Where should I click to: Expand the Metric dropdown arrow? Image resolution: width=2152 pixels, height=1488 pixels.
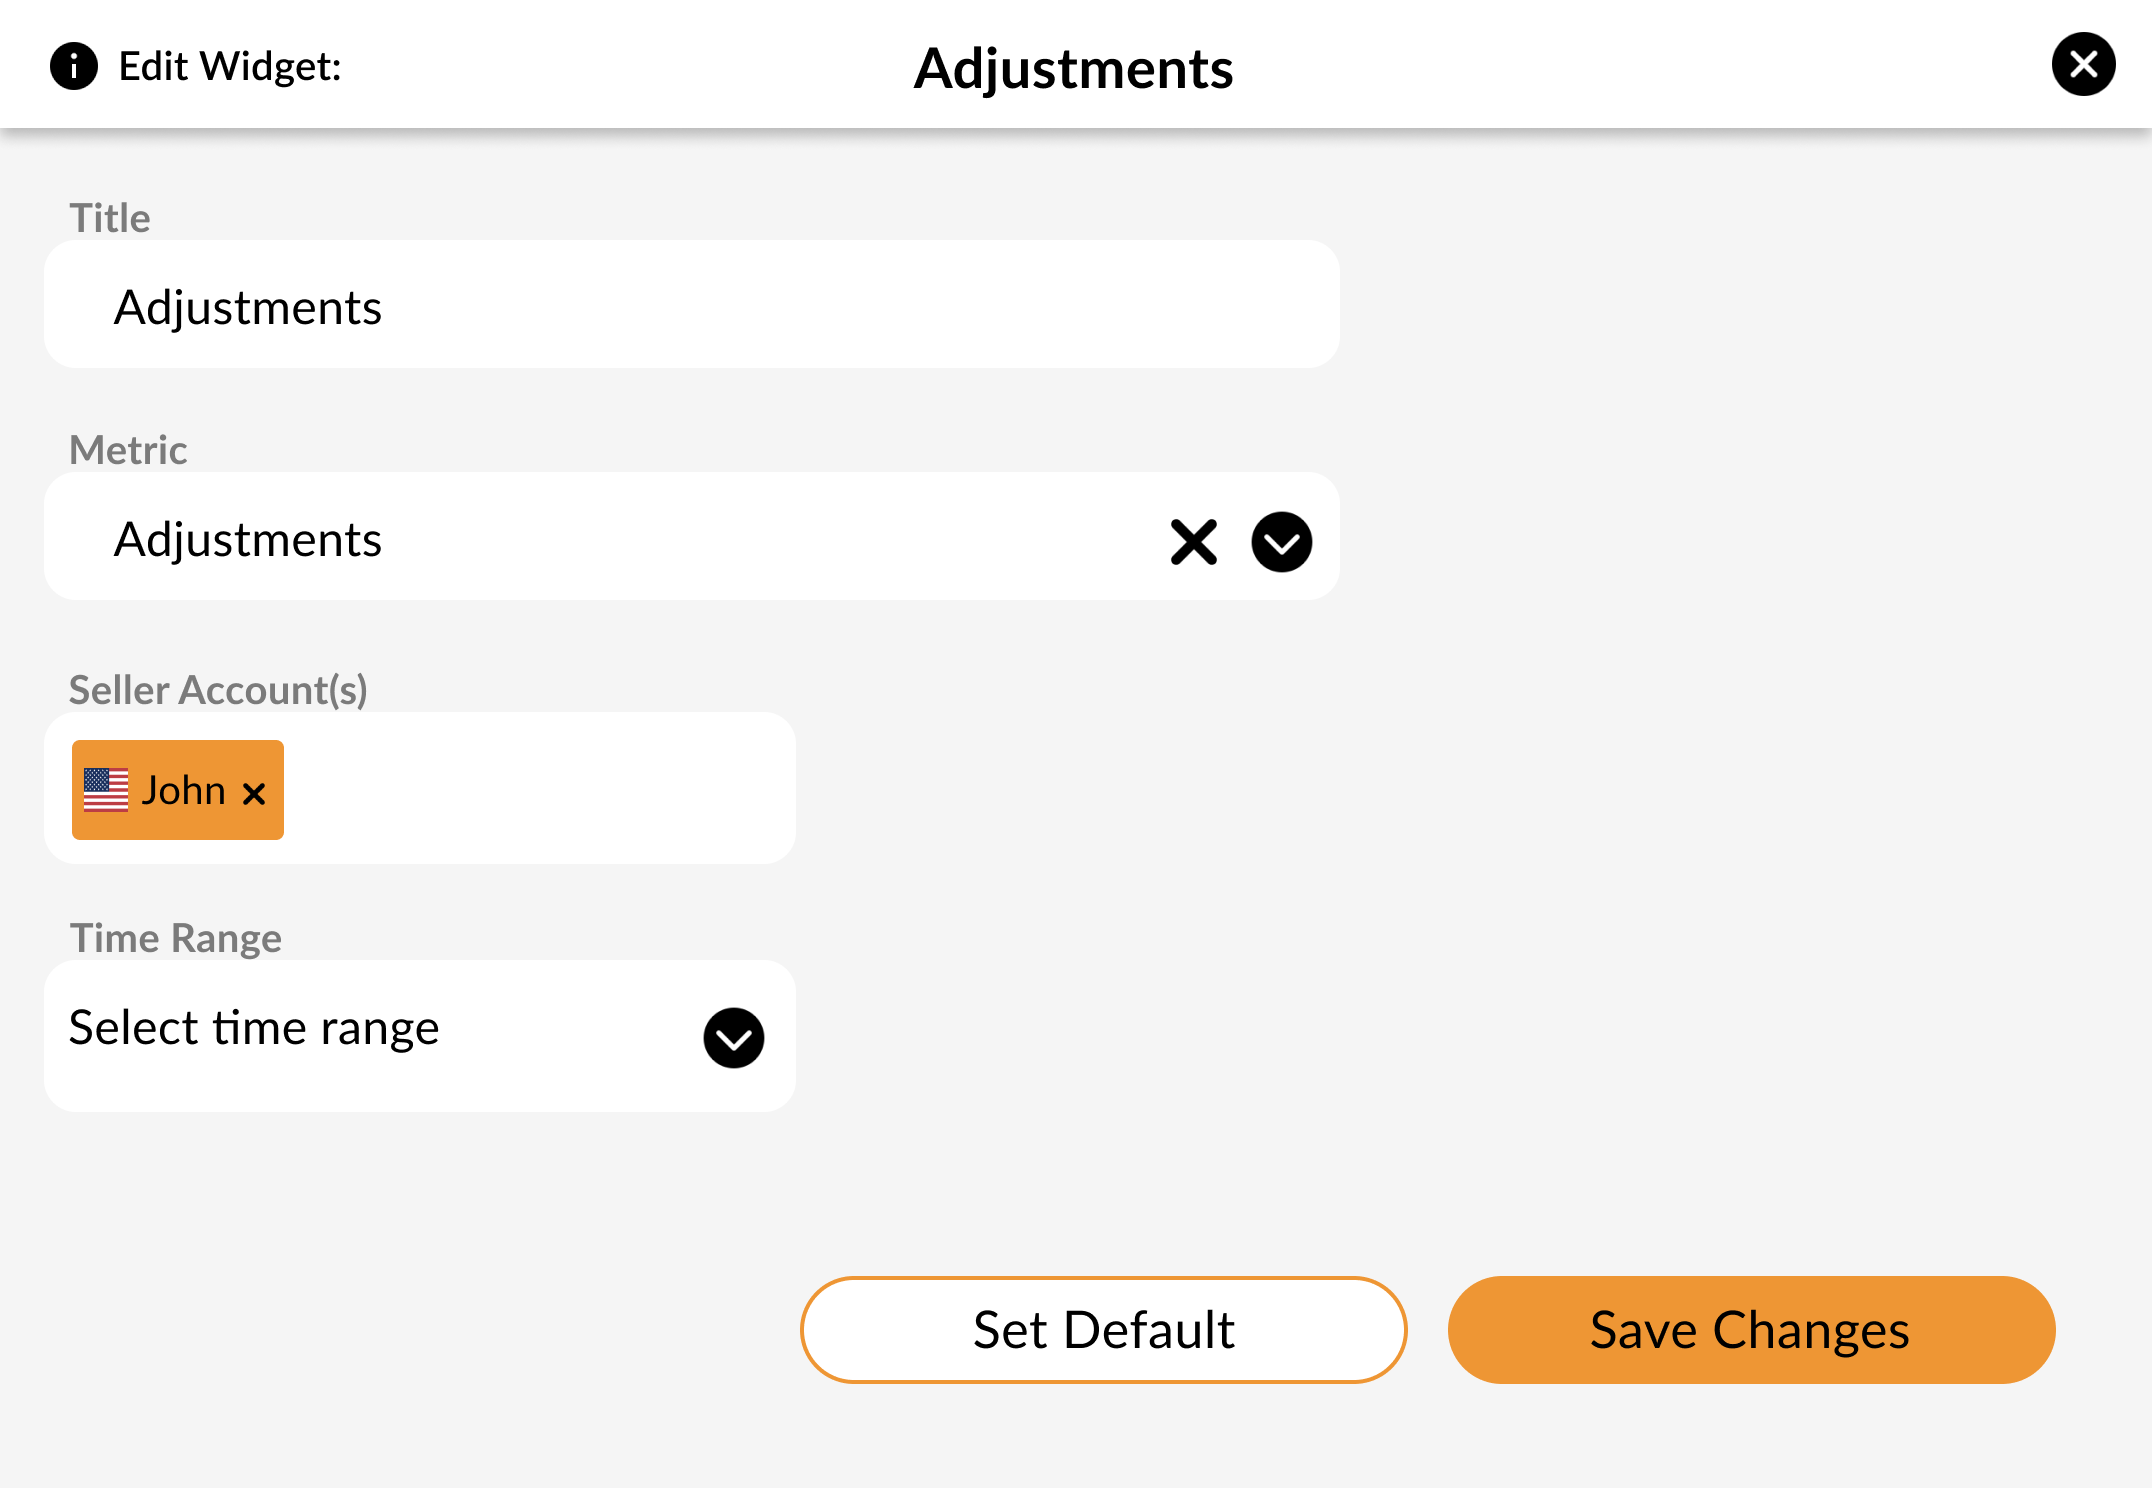(x=1282, y=542)
